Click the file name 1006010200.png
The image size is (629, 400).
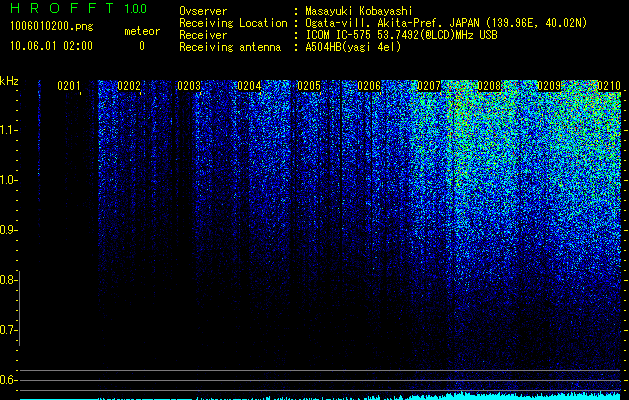point(52,27)
